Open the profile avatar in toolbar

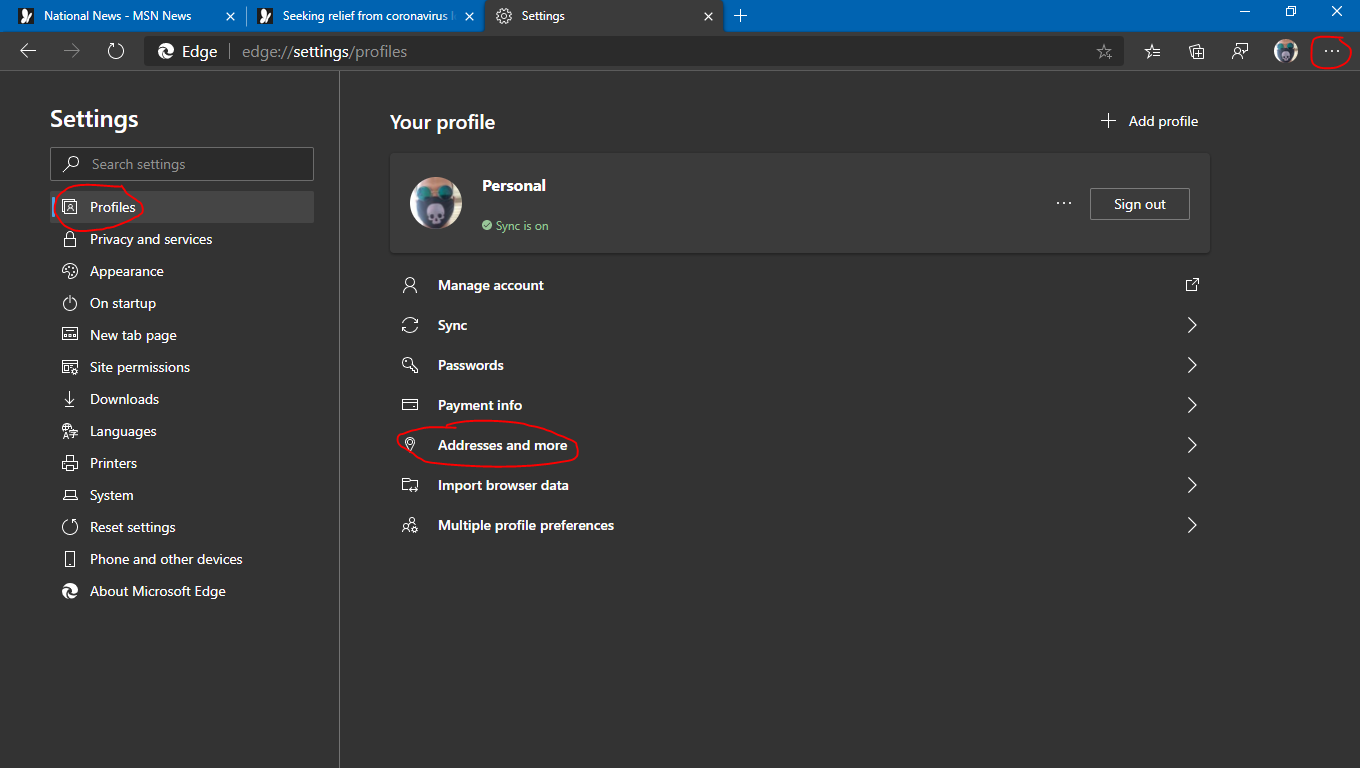[1286, 51]
